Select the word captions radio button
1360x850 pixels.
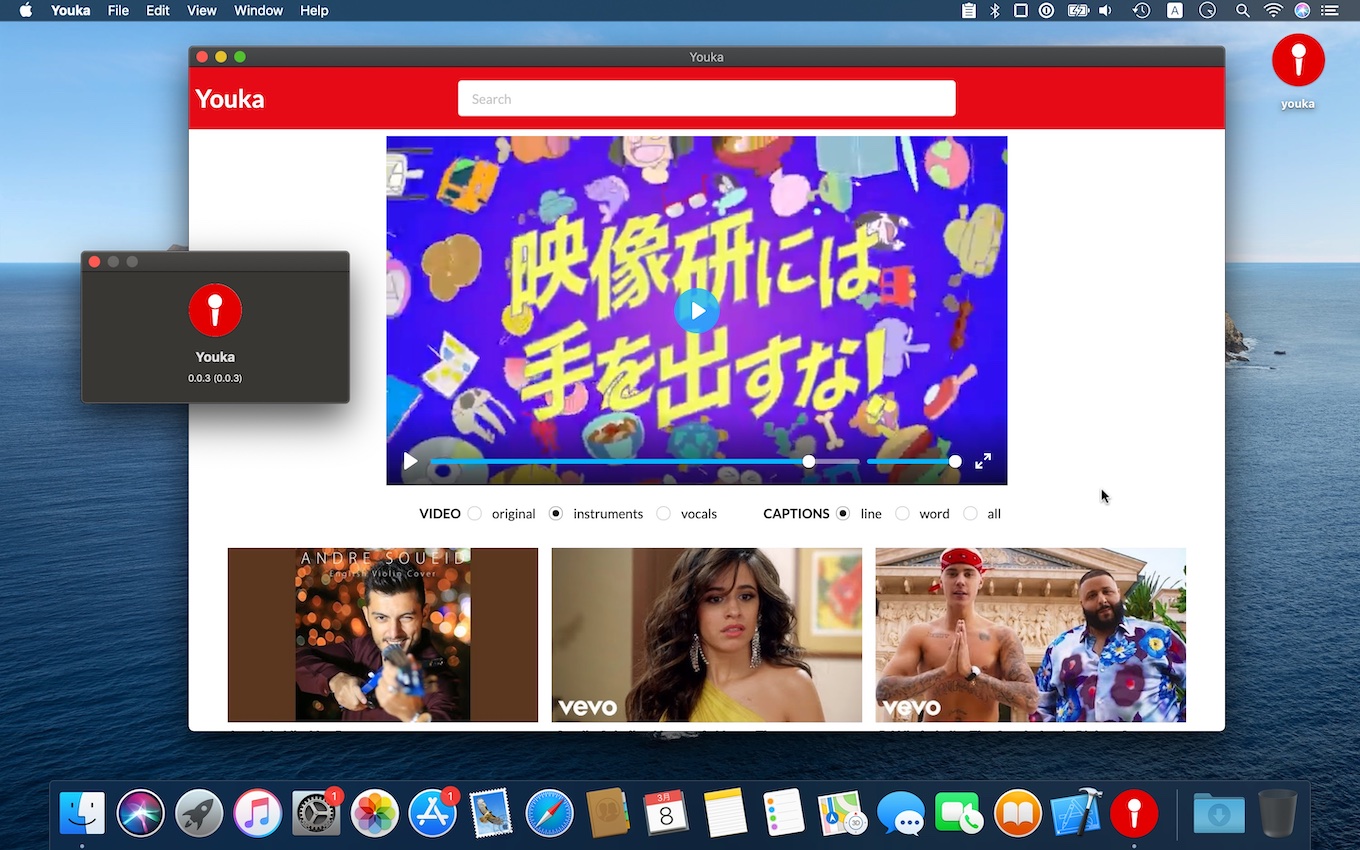(902, 513)
